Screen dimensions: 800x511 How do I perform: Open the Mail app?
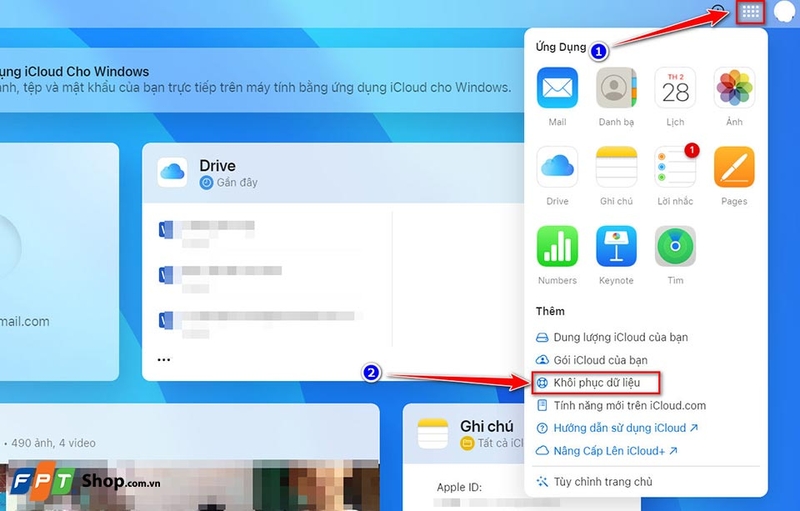coord(557,88)
